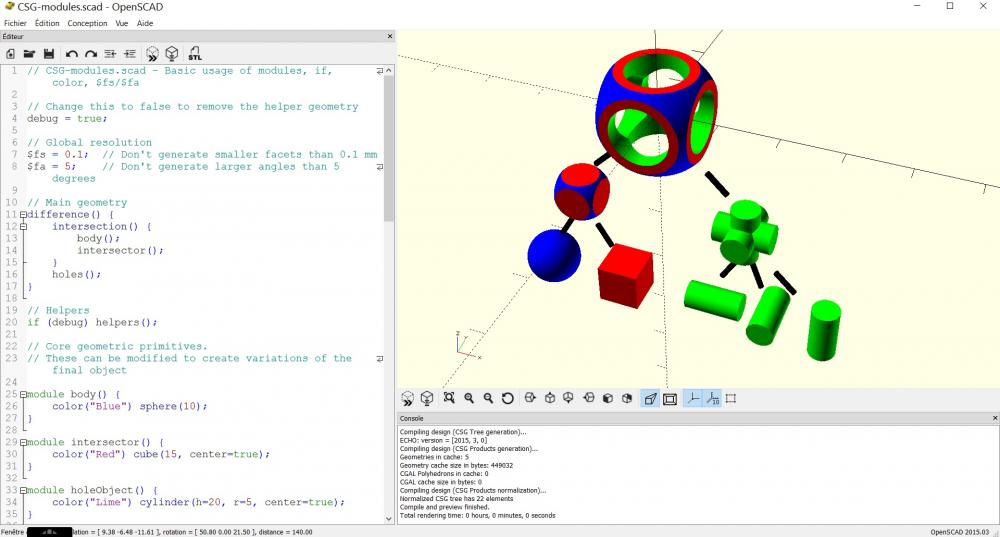The width and height of the screenshot is (1000, 537).
Task: Close the Éditeur panel
Action: coord(390,36)
